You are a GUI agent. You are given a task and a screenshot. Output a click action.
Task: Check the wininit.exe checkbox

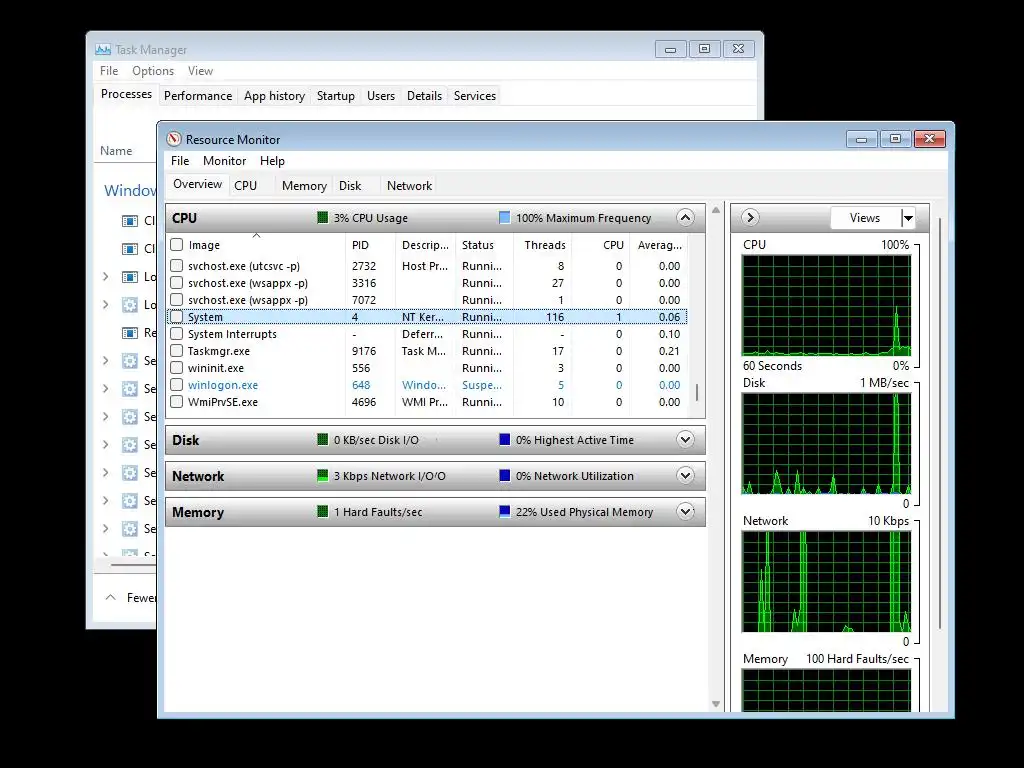tap(176, 368)
